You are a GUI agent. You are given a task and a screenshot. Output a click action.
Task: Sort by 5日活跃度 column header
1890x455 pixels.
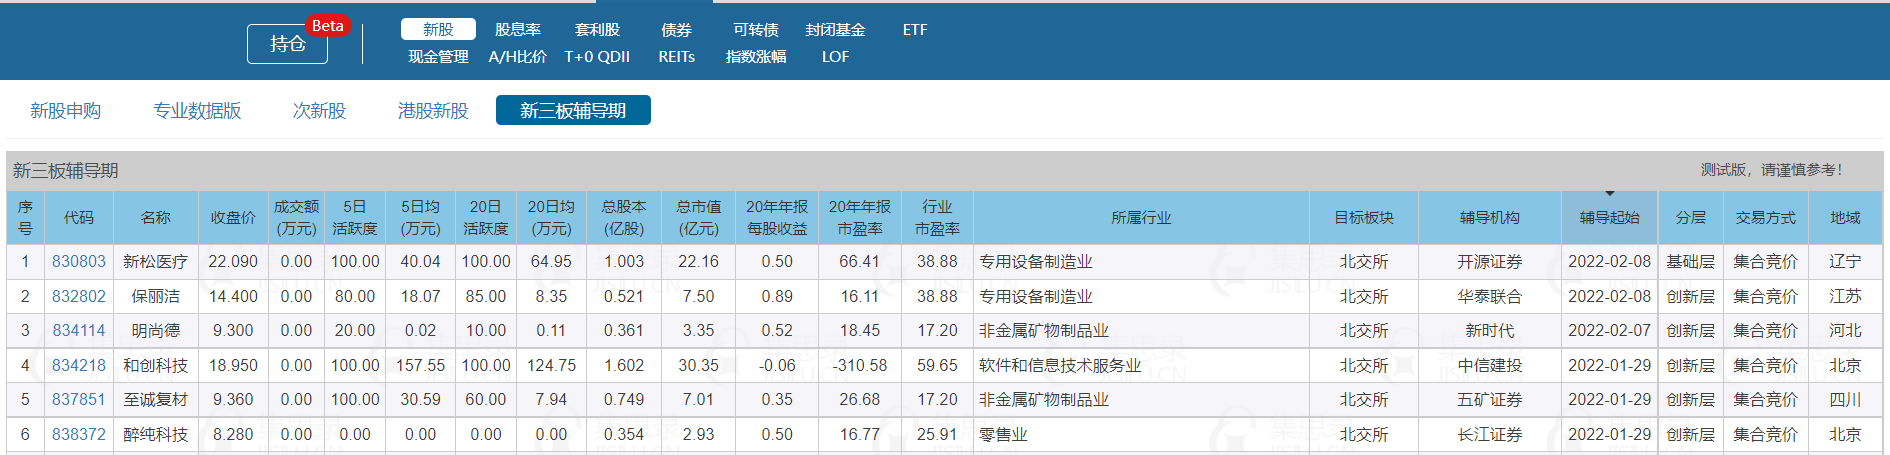[355, 218]
